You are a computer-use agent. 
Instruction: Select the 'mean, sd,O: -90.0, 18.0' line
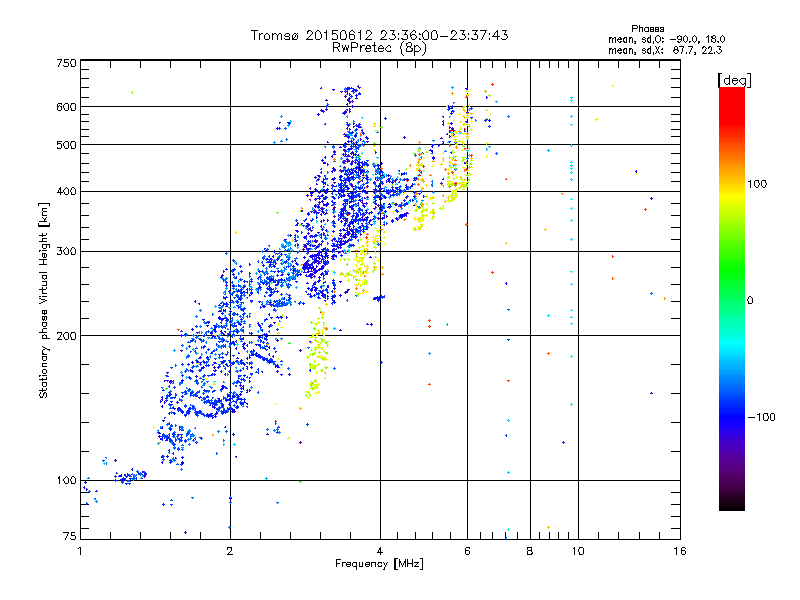[x=666, y=39]
